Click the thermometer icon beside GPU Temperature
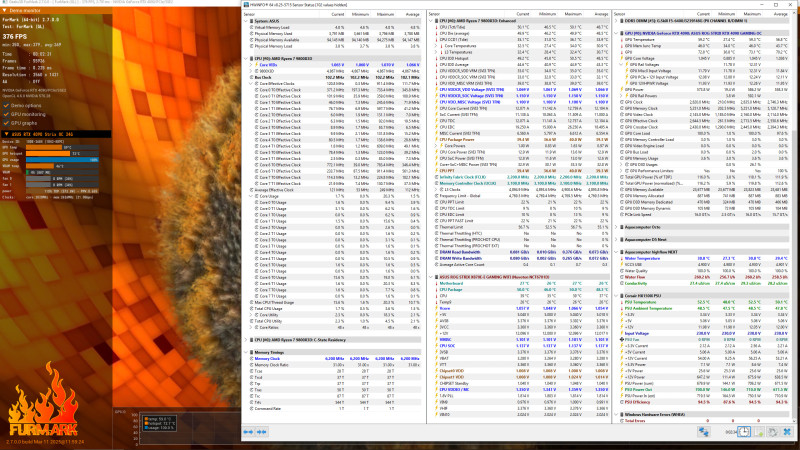 click(622, 39)
